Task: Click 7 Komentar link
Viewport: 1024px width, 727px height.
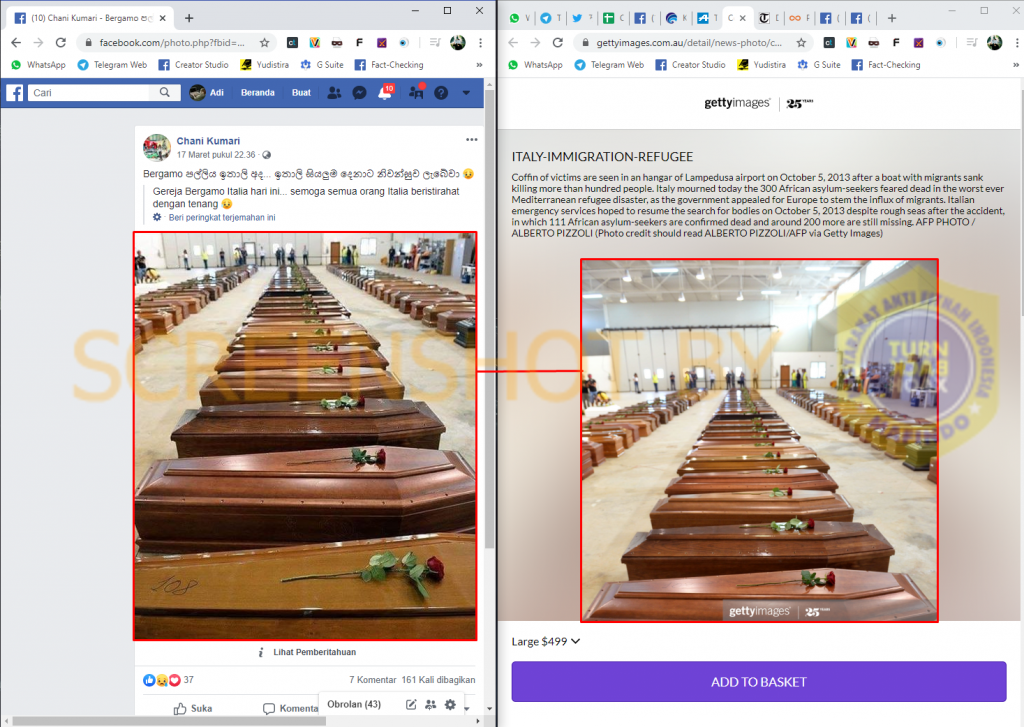Action: [x=372, y=680]
